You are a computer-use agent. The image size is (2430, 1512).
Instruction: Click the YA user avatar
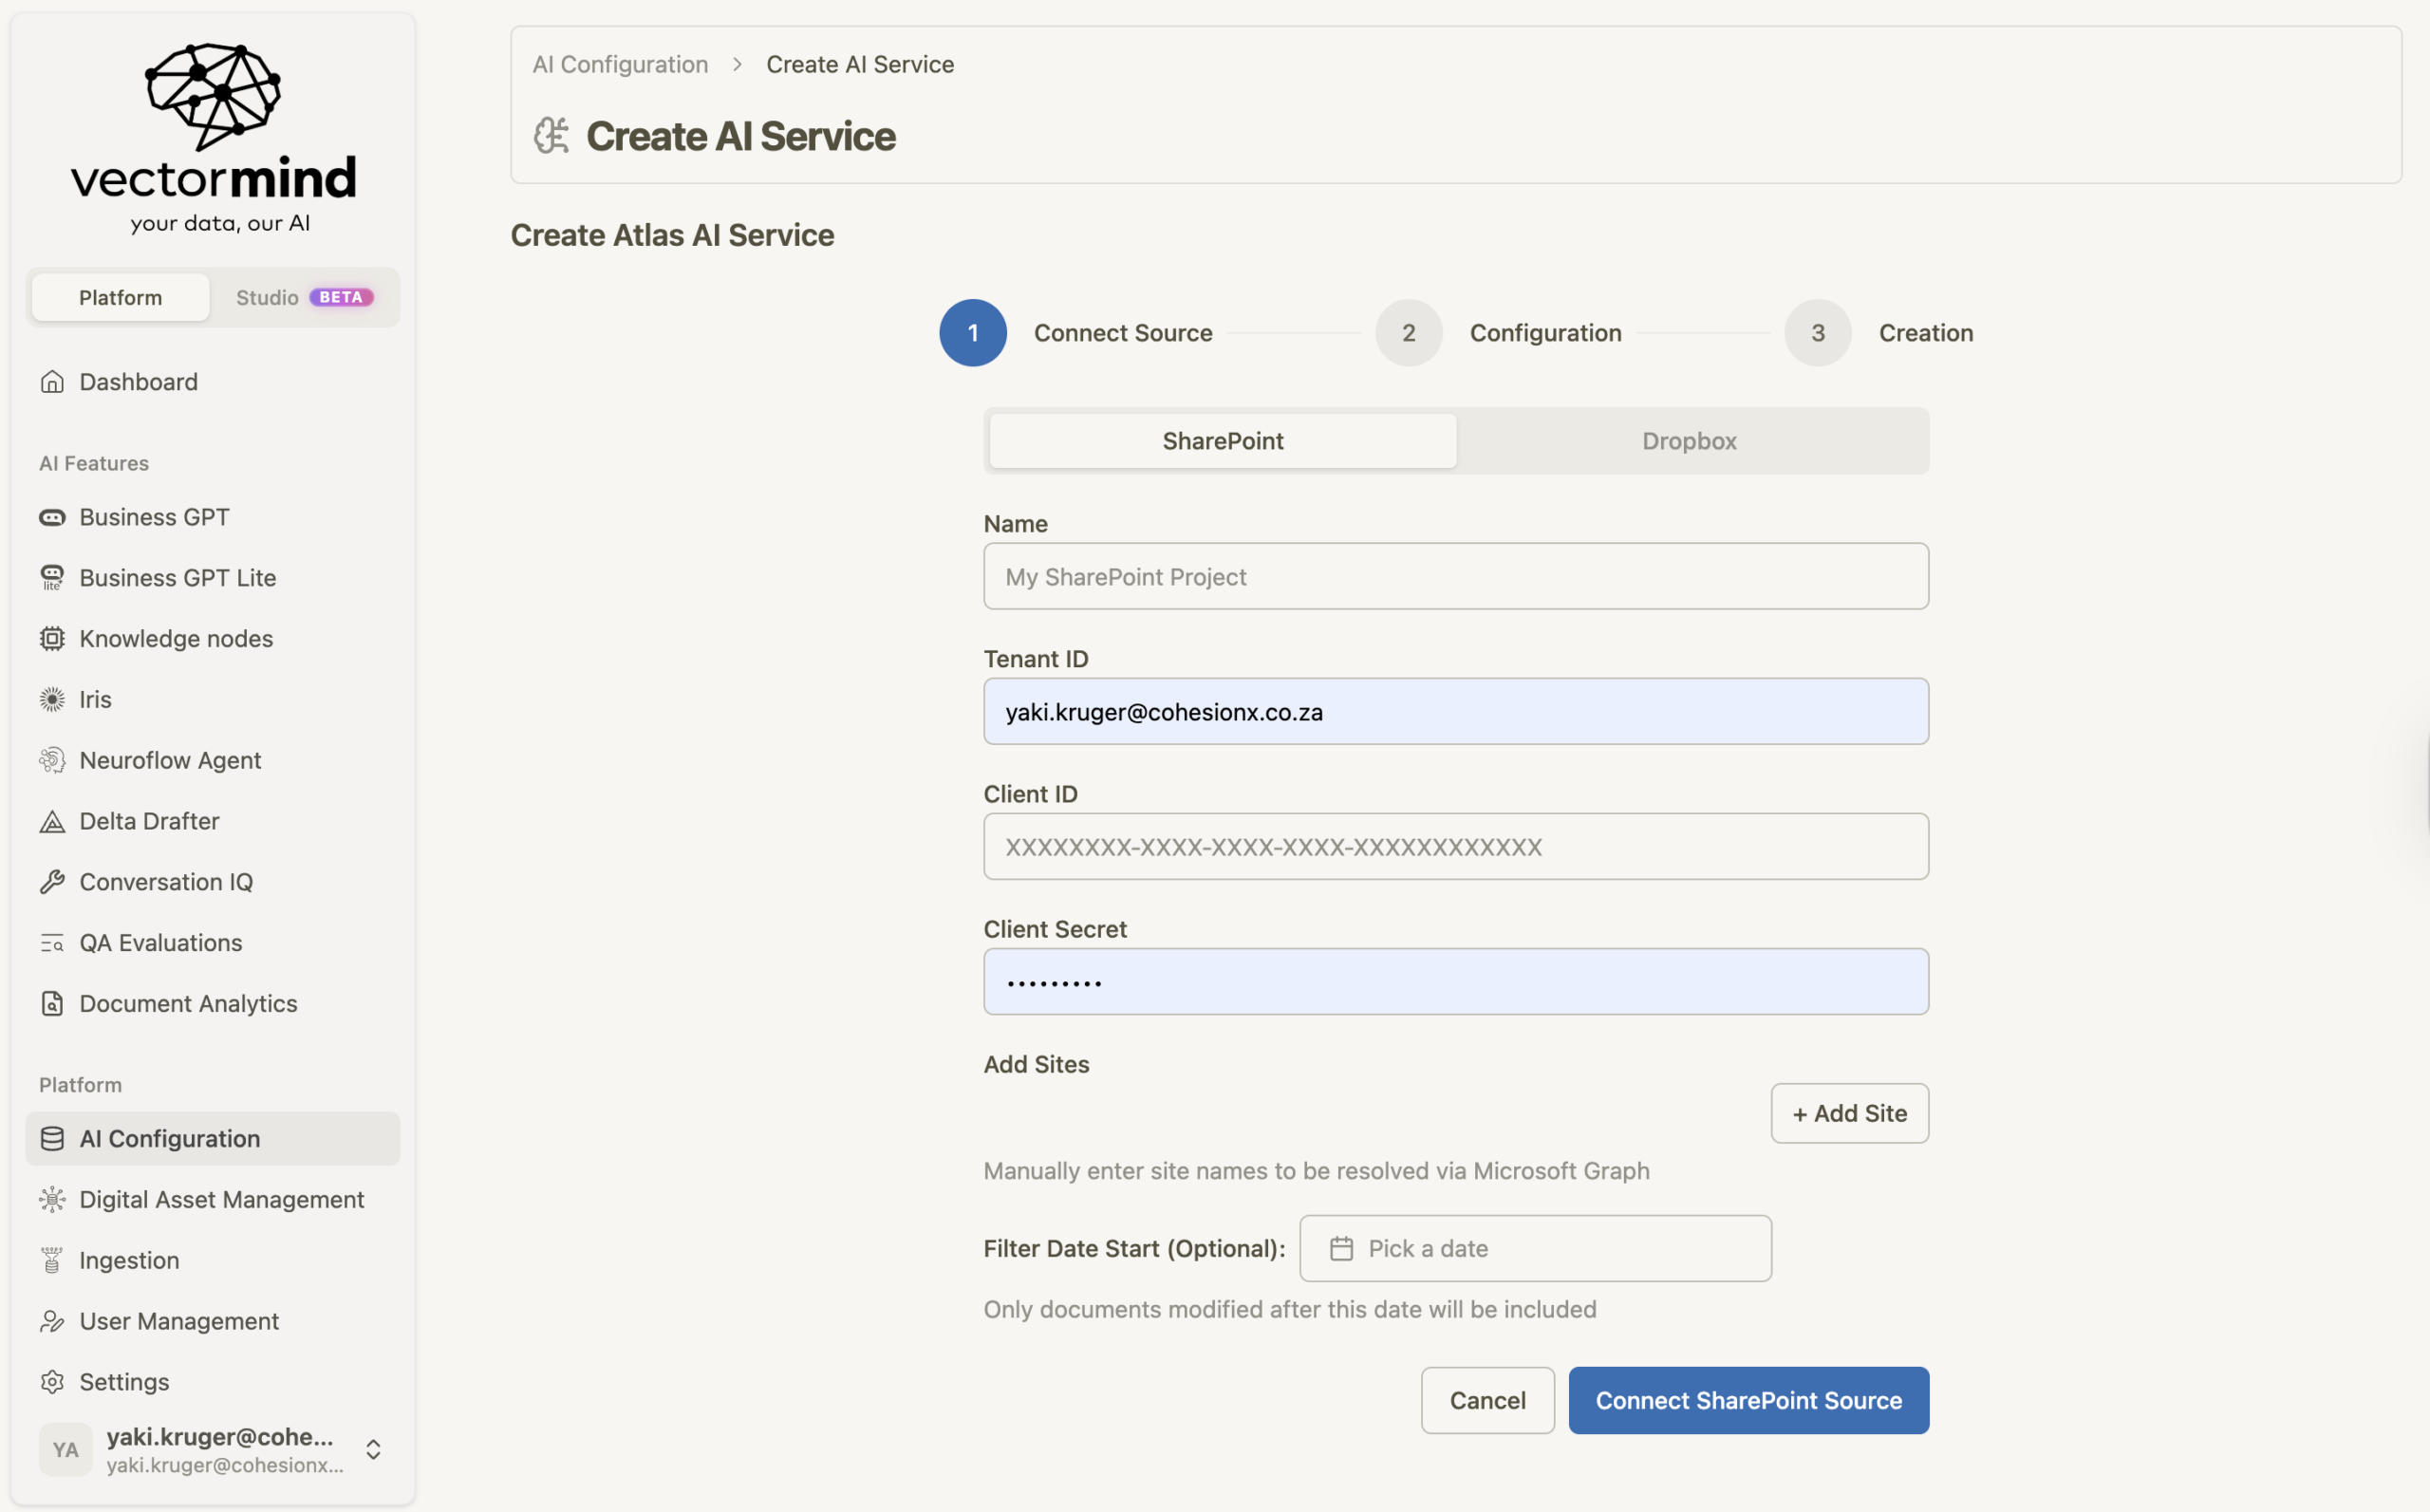[66, 1450]
